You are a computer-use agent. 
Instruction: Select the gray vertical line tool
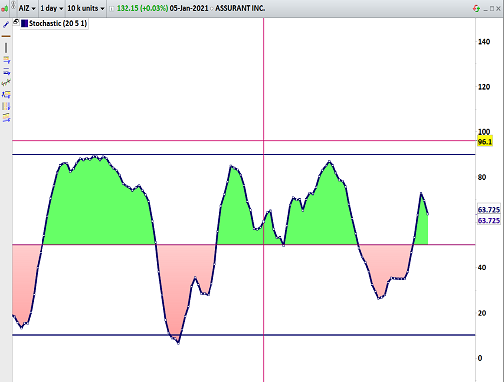(6, 48)
